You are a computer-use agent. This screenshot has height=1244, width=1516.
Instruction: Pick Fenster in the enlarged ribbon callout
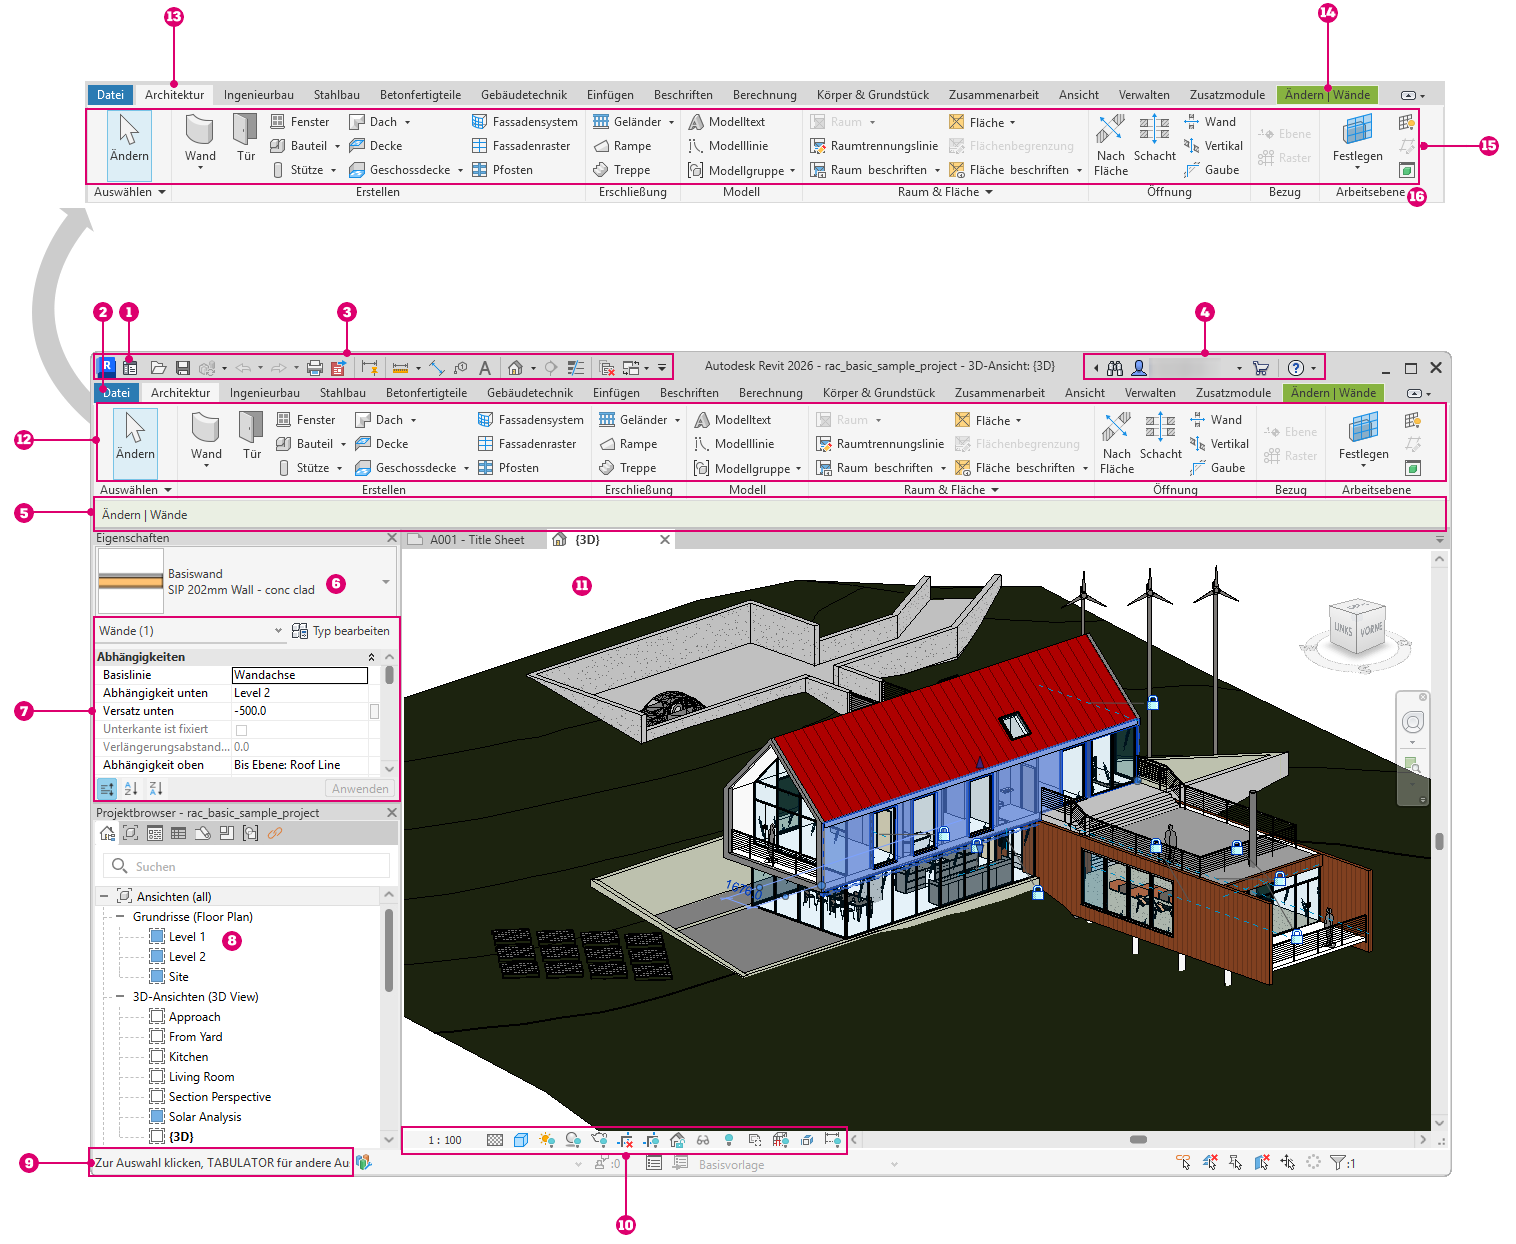pos(300,122)
